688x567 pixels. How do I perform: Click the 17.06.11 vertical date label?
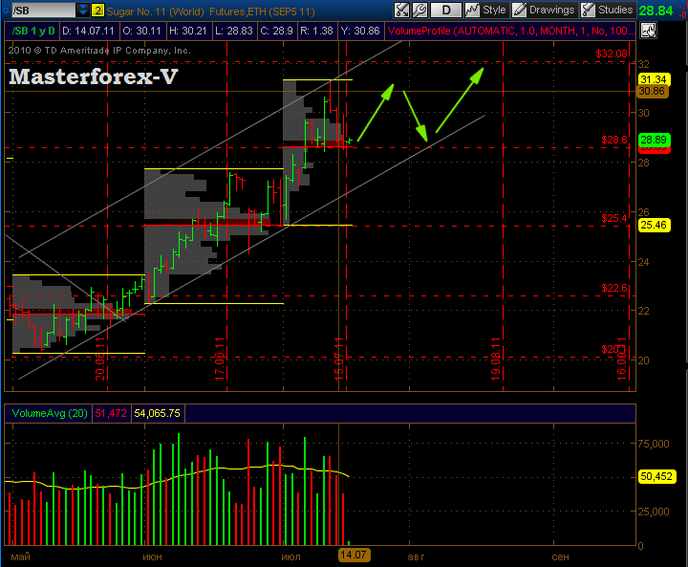[x=220, y=359]
